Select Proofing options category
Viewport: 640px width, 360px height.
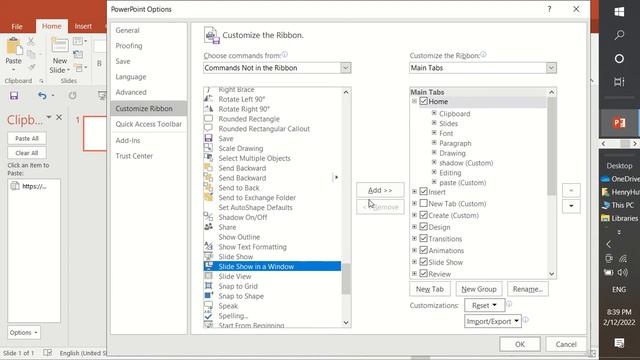tap(129, 46)
